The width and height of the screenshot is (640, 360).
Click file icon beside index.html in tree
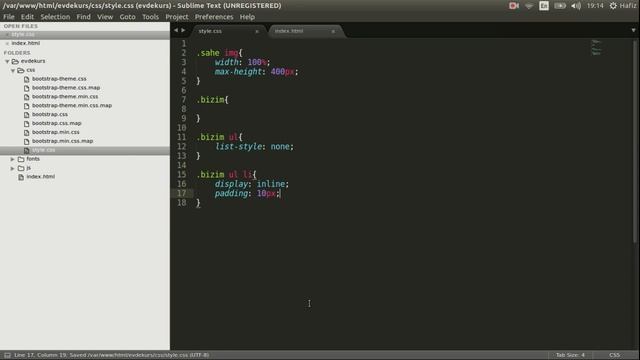pyautogui.click(x=21, y=177)
